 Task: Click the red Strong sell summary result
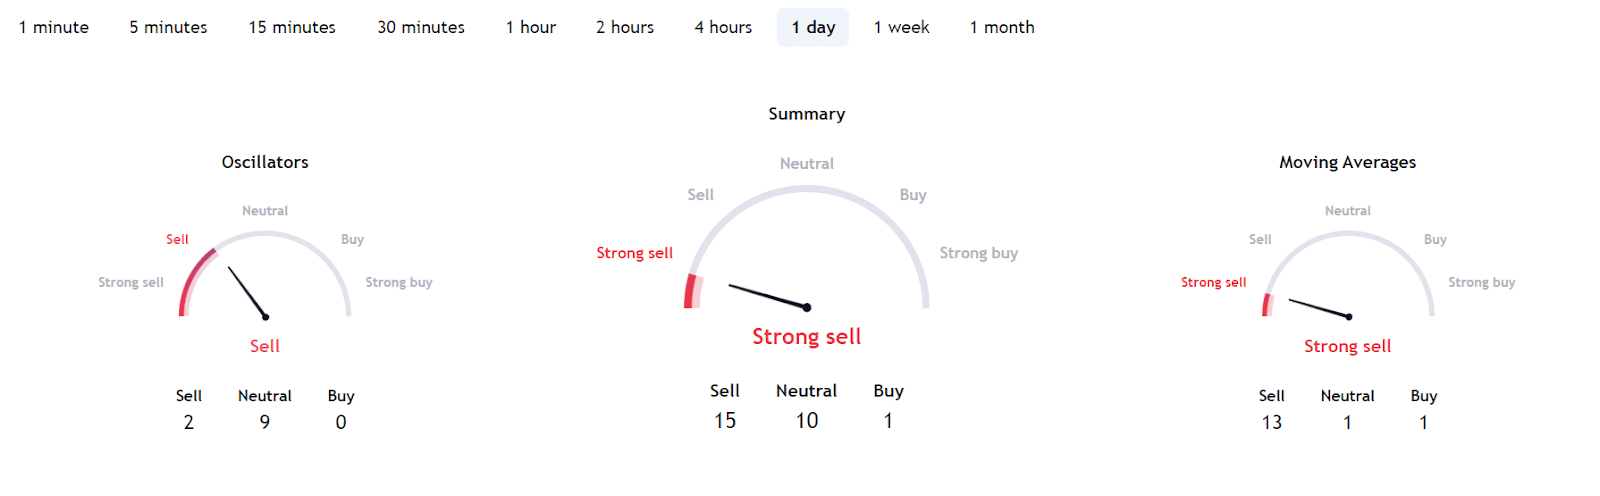coord(807,337)
